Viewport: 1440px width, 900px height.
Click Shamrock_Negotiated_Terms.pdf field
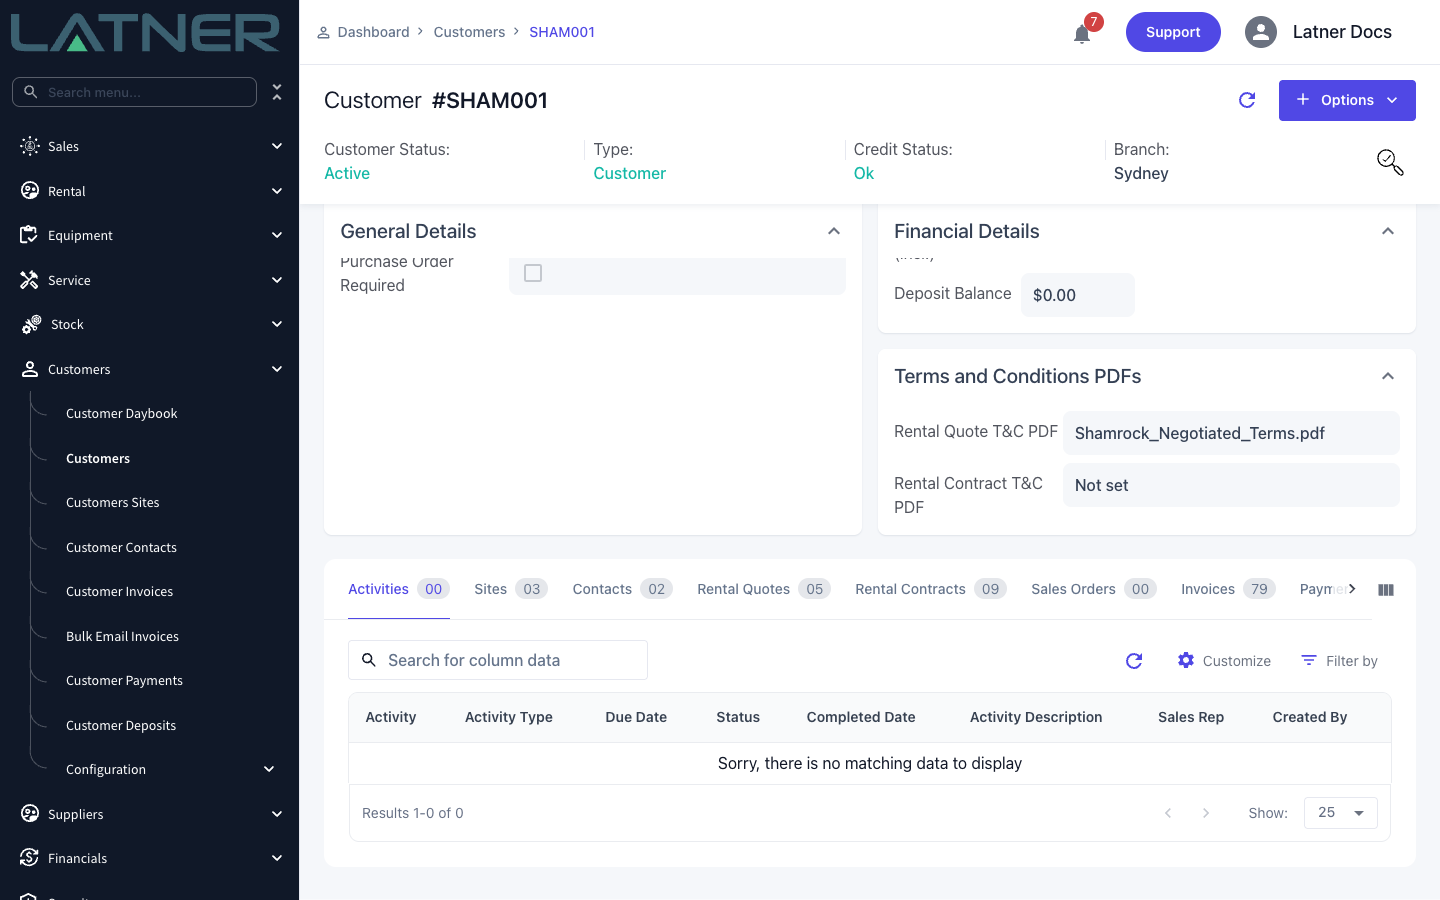pos(1231,433)
